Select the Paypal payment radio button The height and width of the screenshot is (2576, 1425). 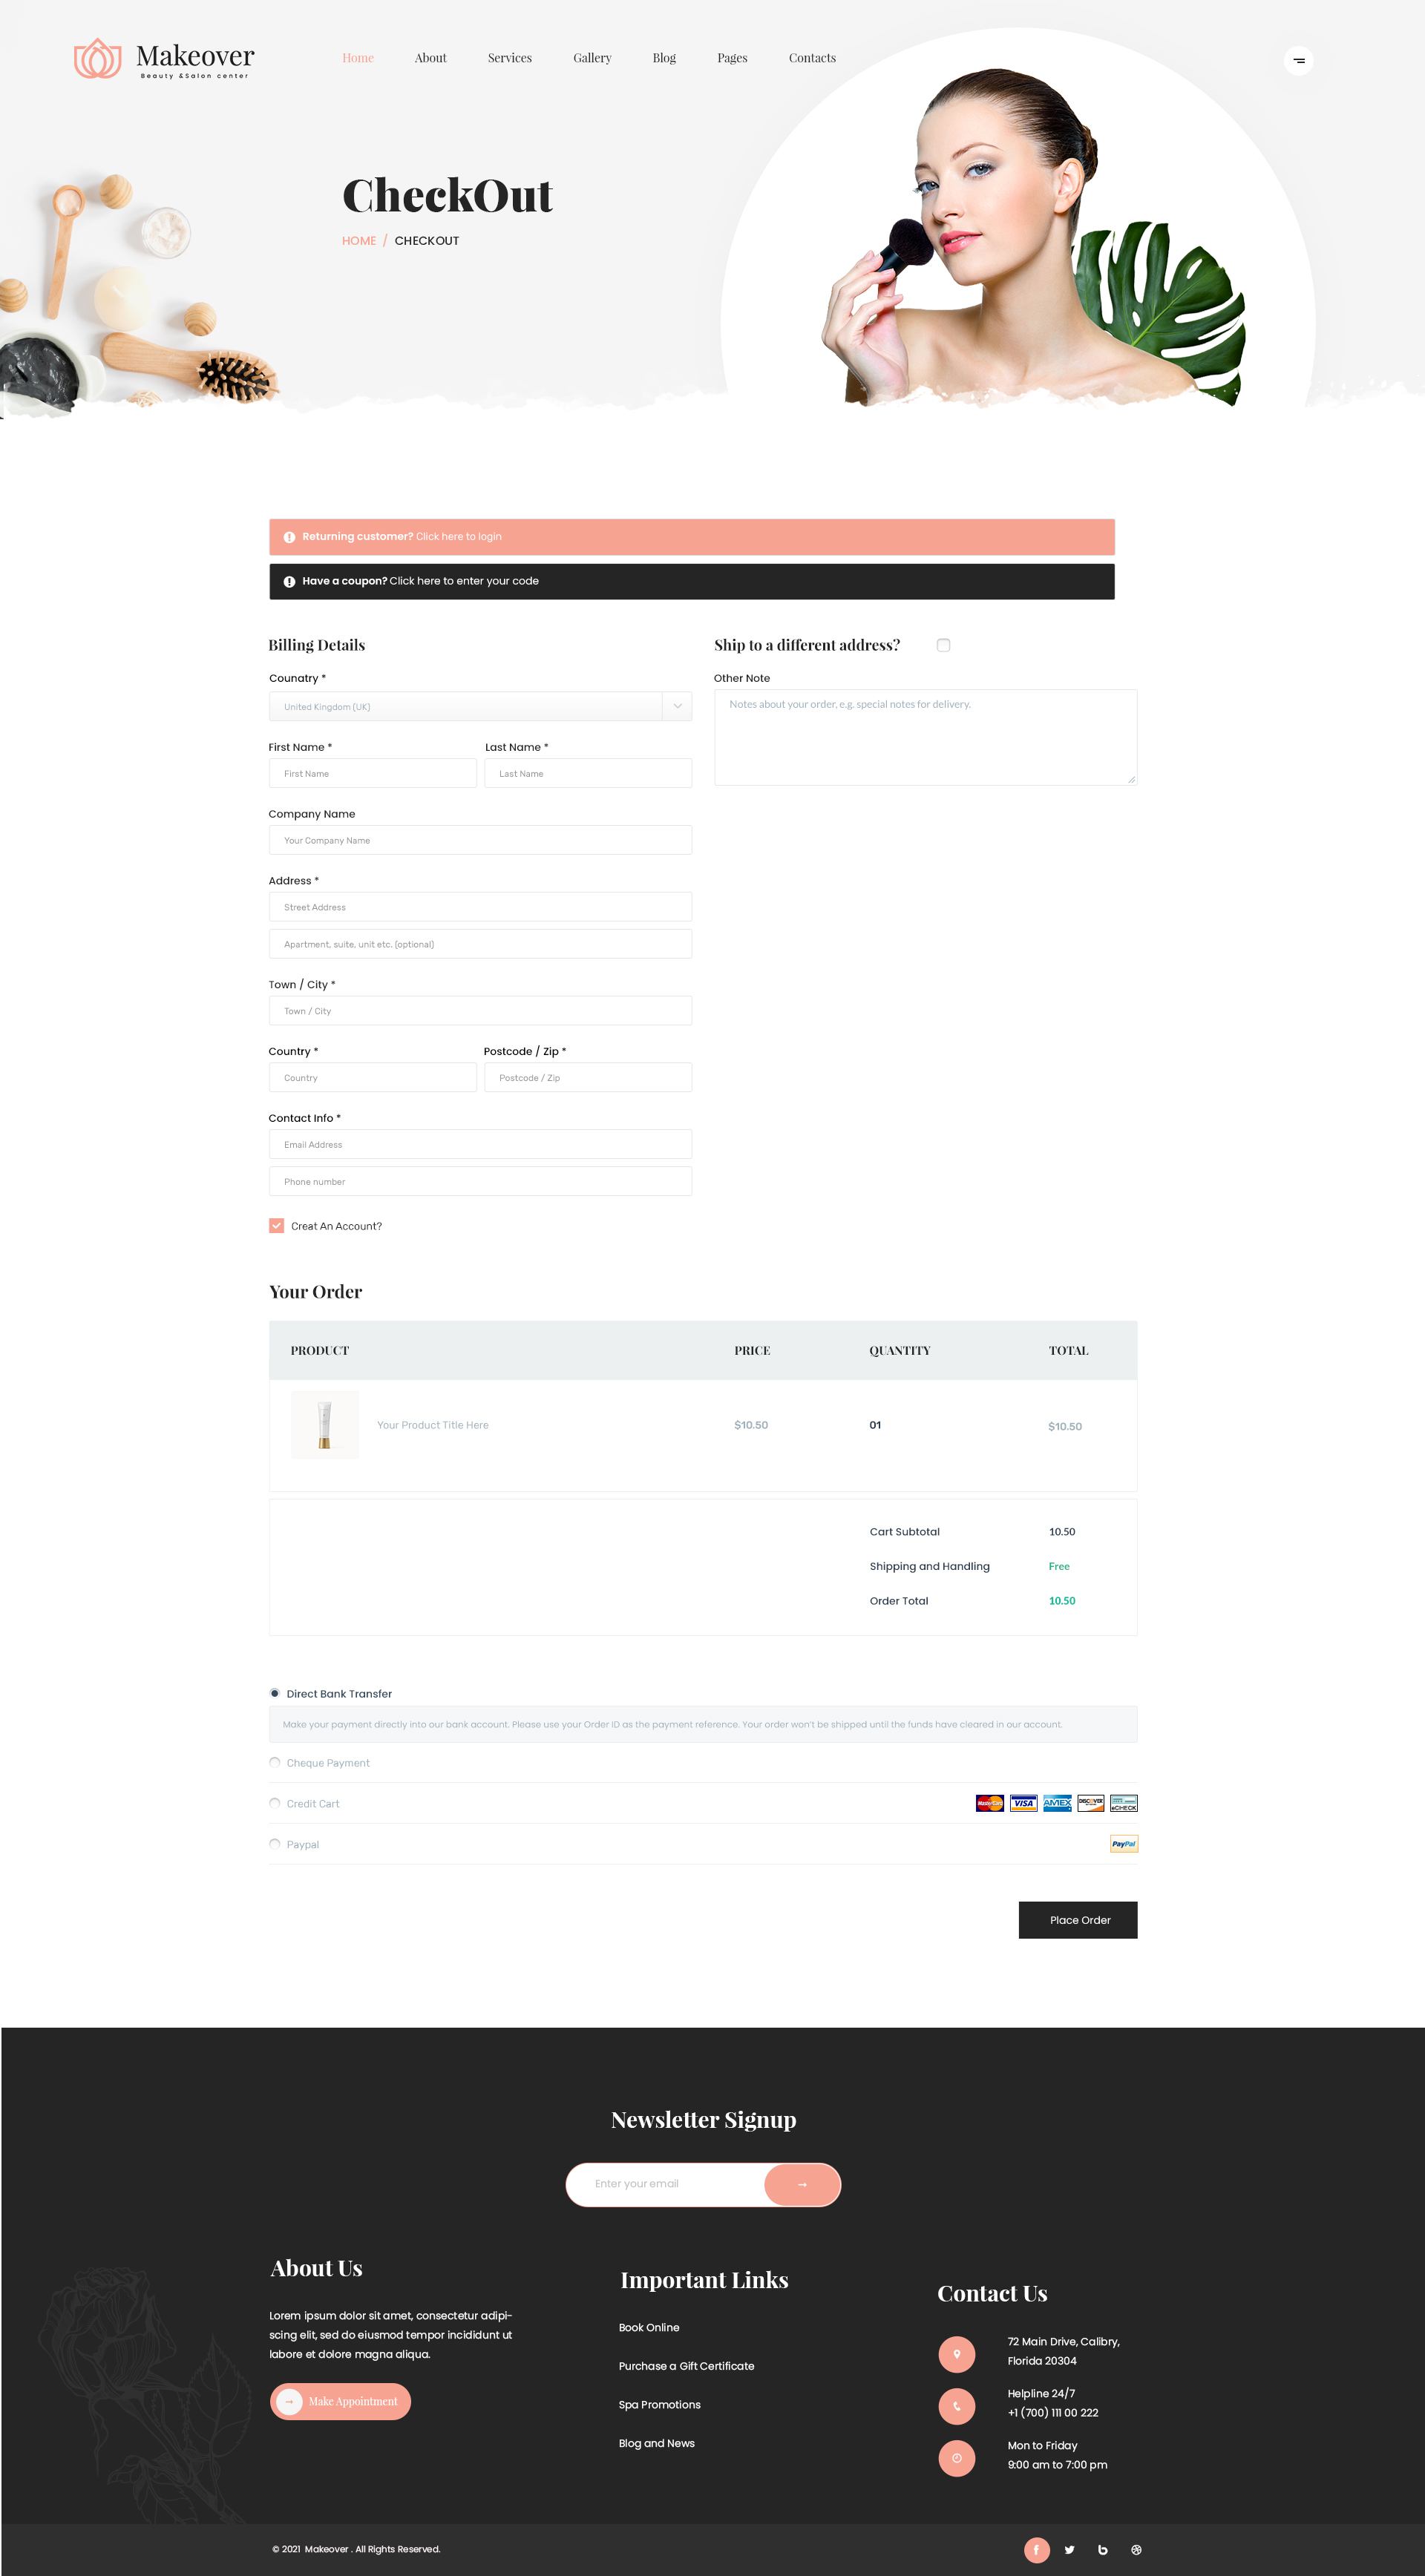pyautogui.click(x=275, y=1843)
